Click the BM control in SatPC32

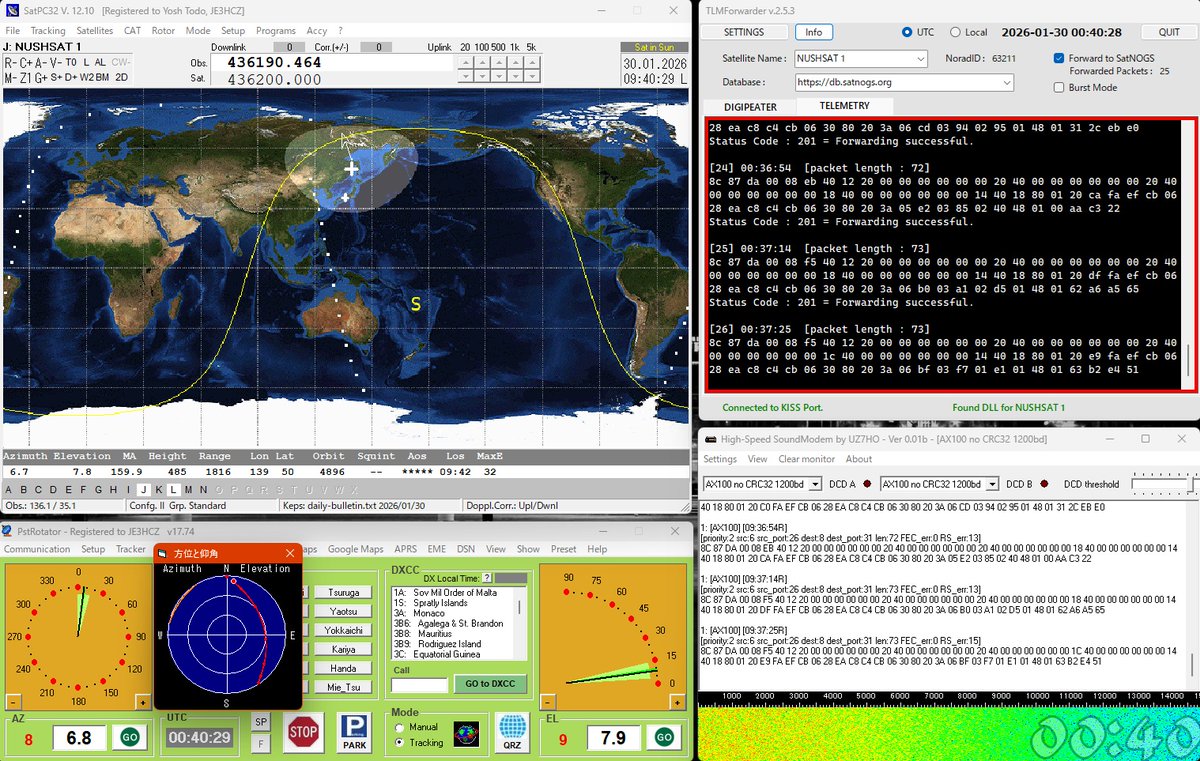pyautogui.click(x=103, y=77)
